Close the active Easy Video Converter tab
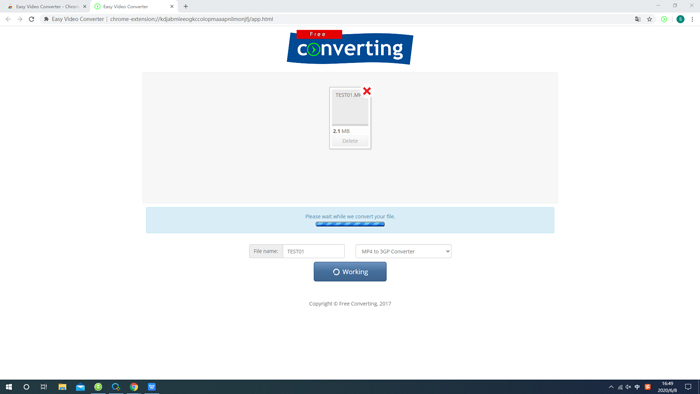The image size is (700, 394). coord(172,6)
